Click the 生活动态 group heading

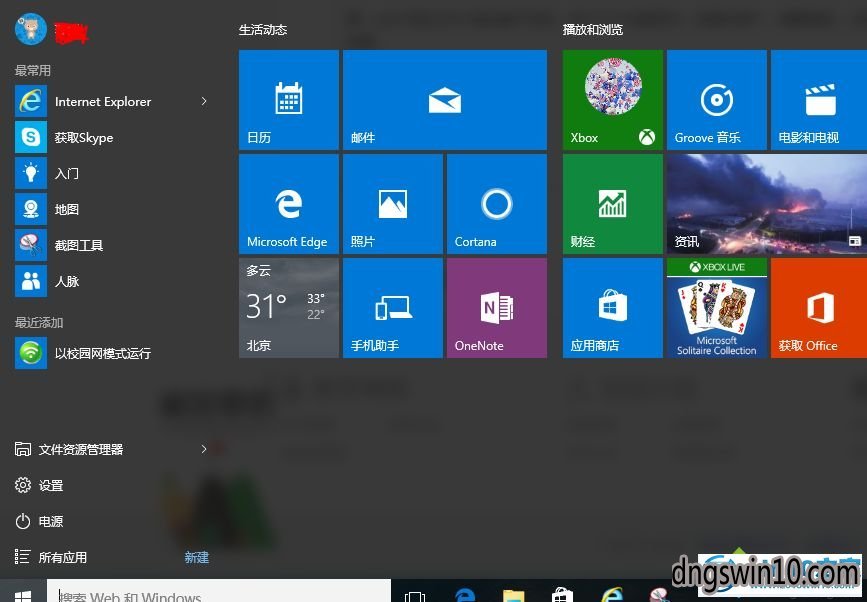pyautogui.click(x=263, y=29)
